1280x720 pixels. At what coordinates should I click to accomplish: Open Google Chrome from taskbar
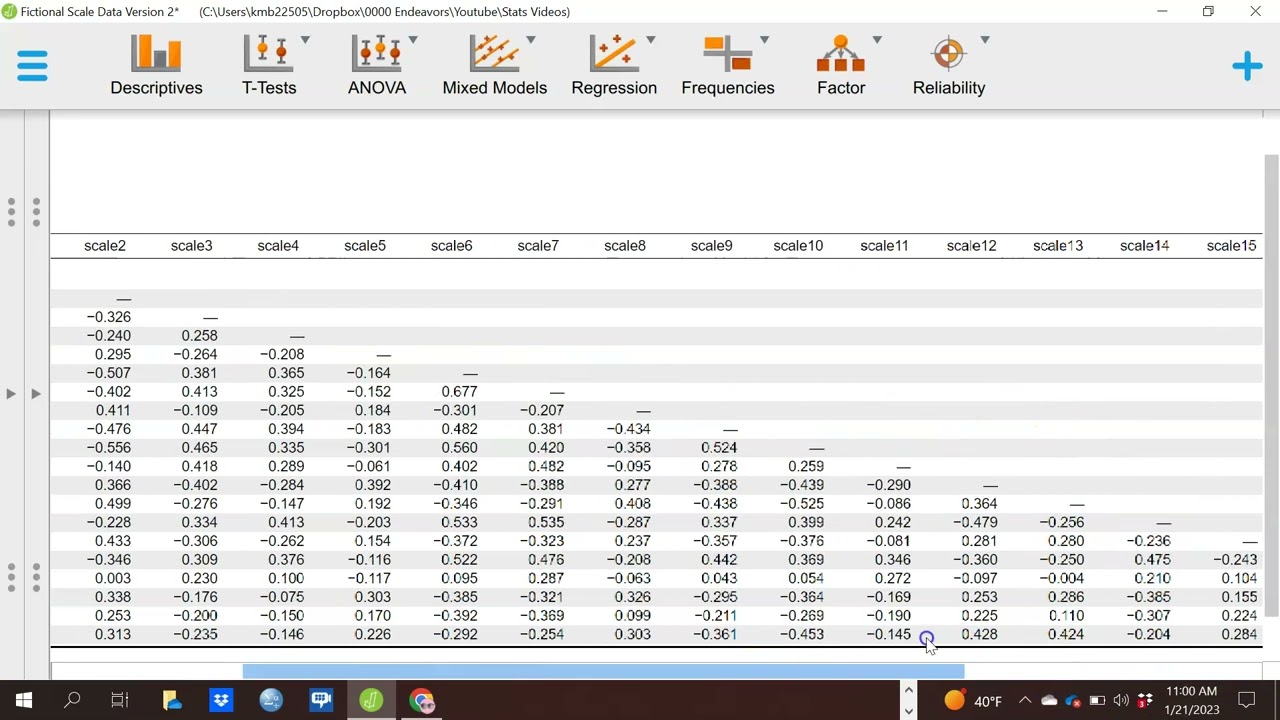click(x=421, y=700)
